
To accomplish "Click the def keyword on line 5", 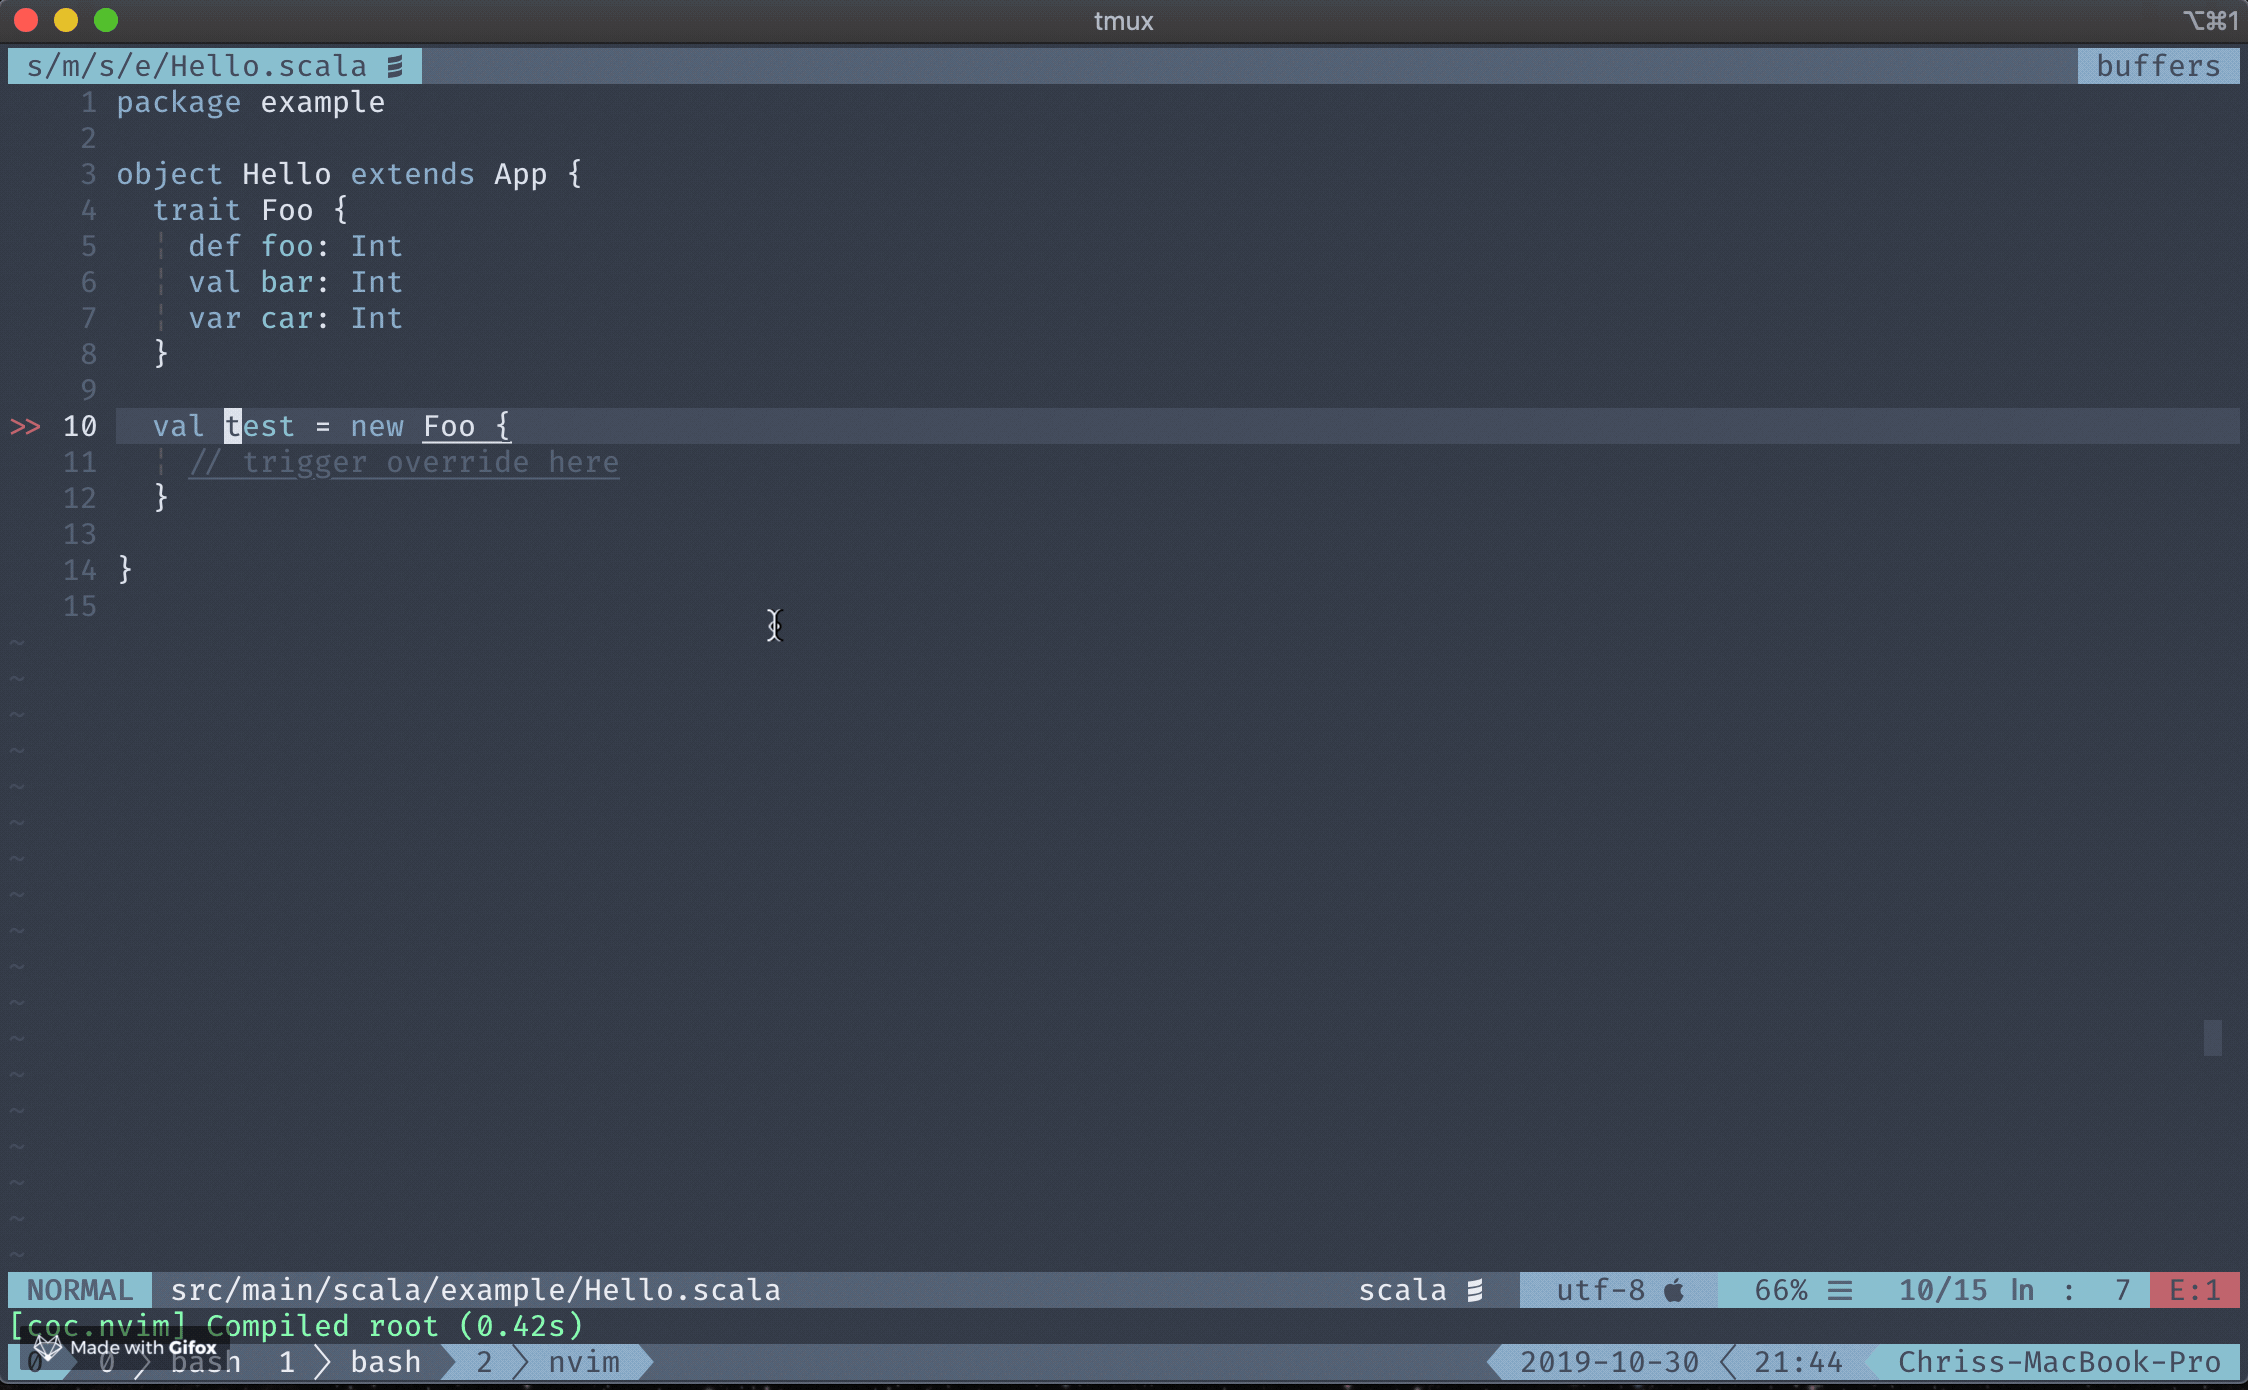I will click(215, 246).
